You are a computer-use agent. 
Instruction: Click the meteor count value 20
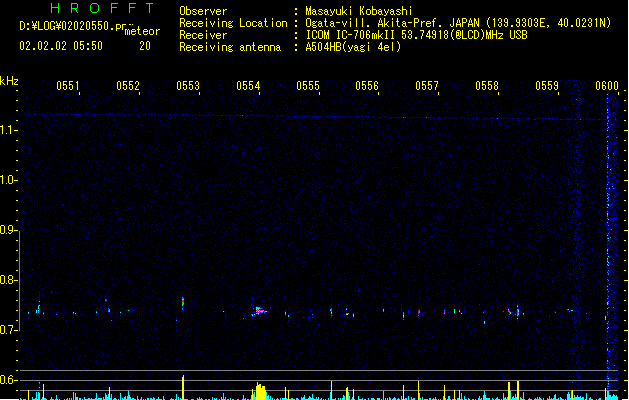145,46
